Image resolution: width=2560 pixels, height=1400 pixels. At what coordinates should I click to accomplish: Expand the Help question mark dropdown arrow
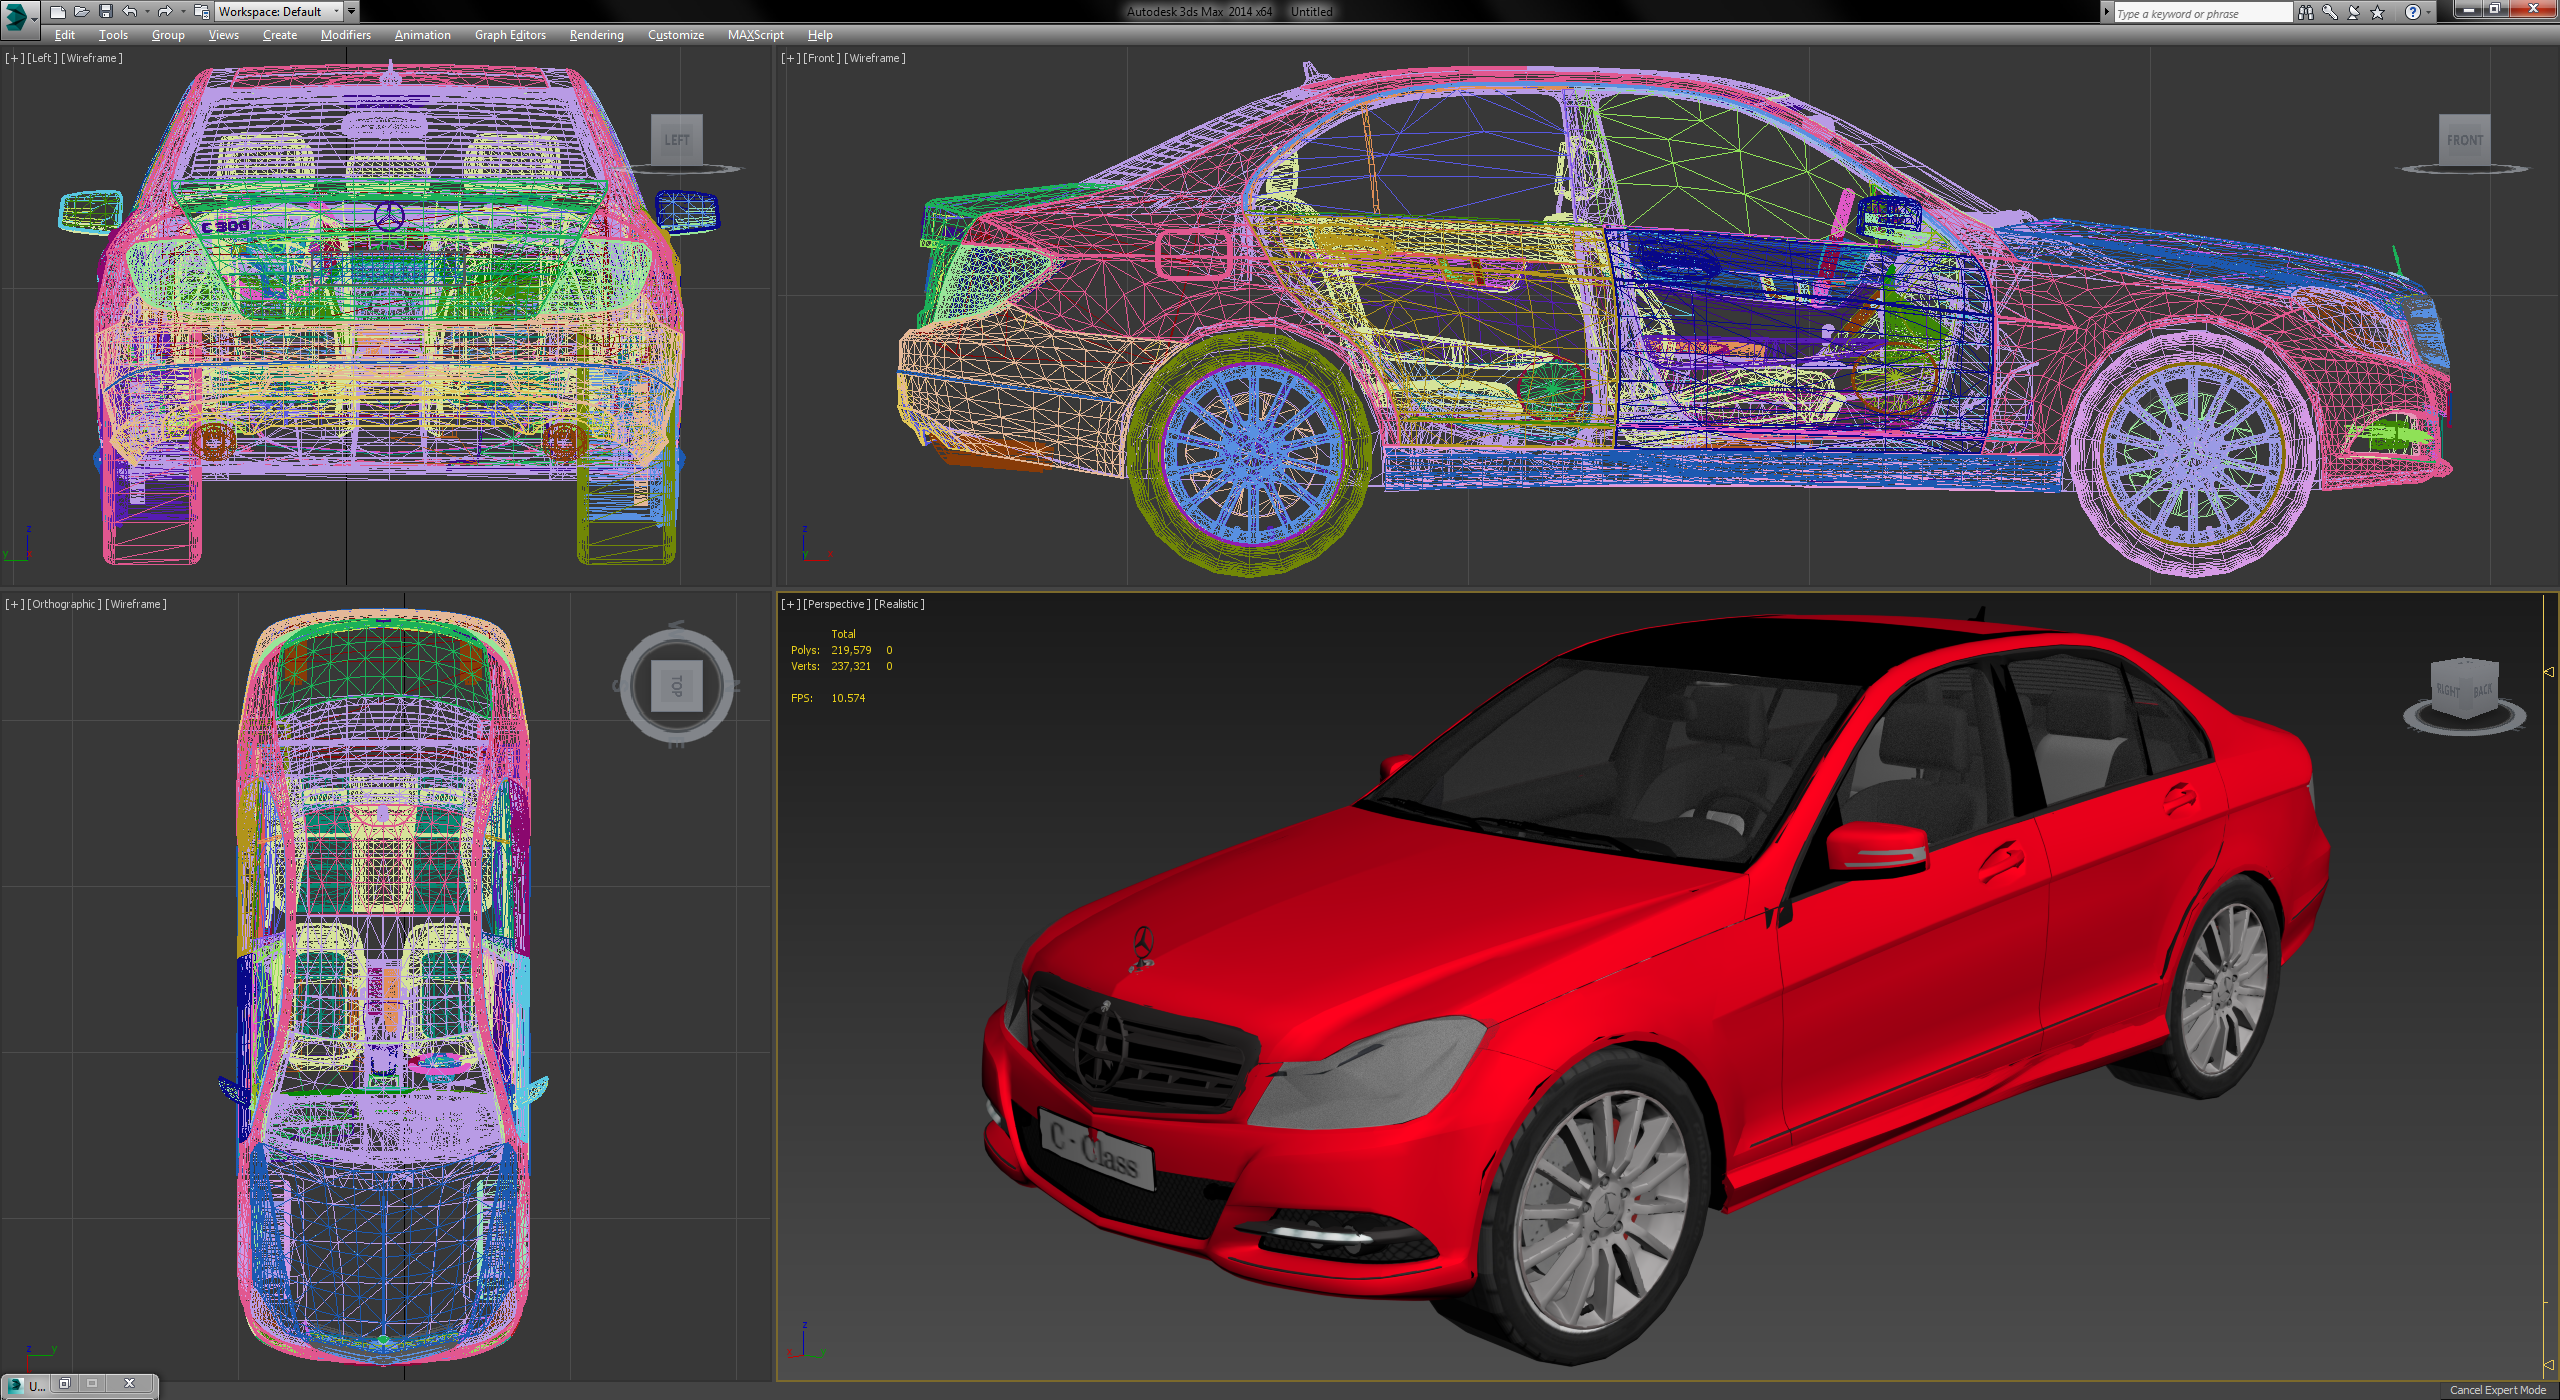tap(2428, 13)
